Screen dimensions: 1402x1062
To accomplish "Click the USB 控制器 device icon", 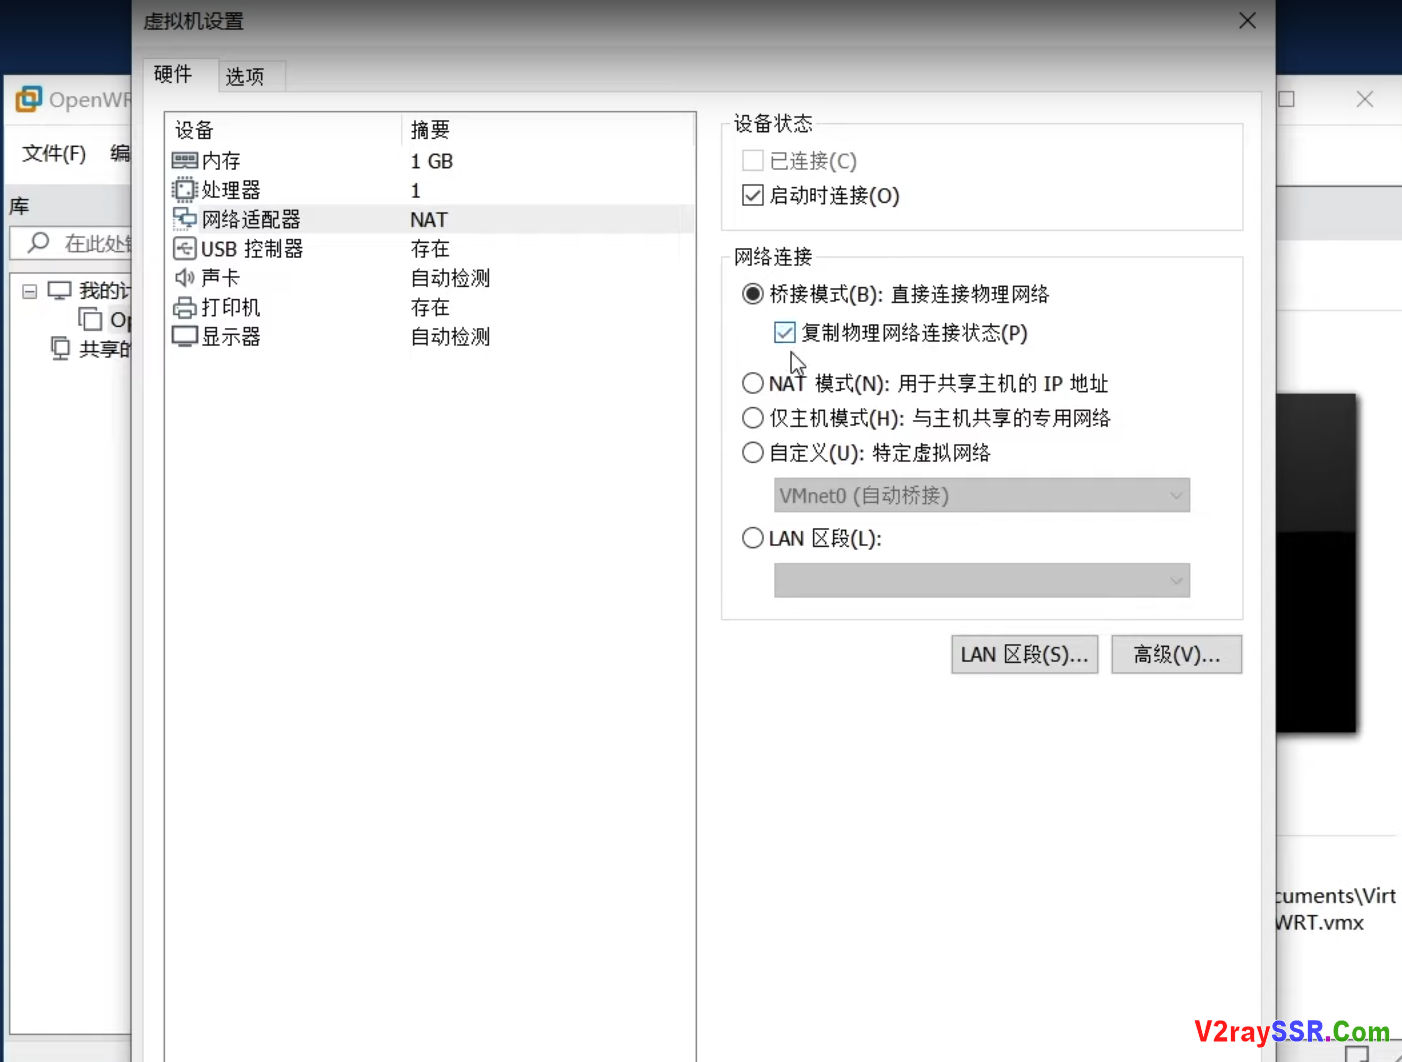I will [186, 248].
